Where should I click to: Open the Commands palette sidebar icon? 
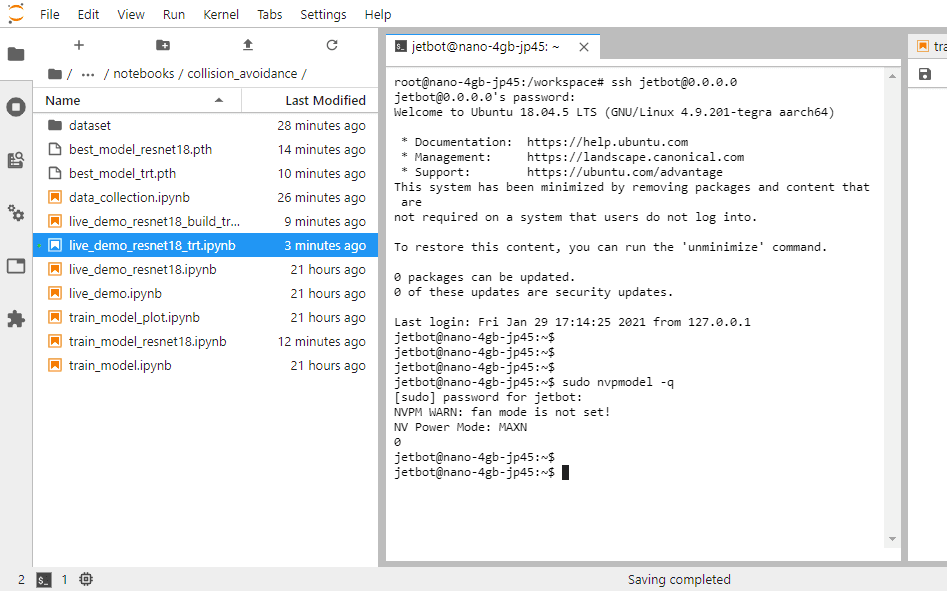pyautogui.click(x=16, y=160)
